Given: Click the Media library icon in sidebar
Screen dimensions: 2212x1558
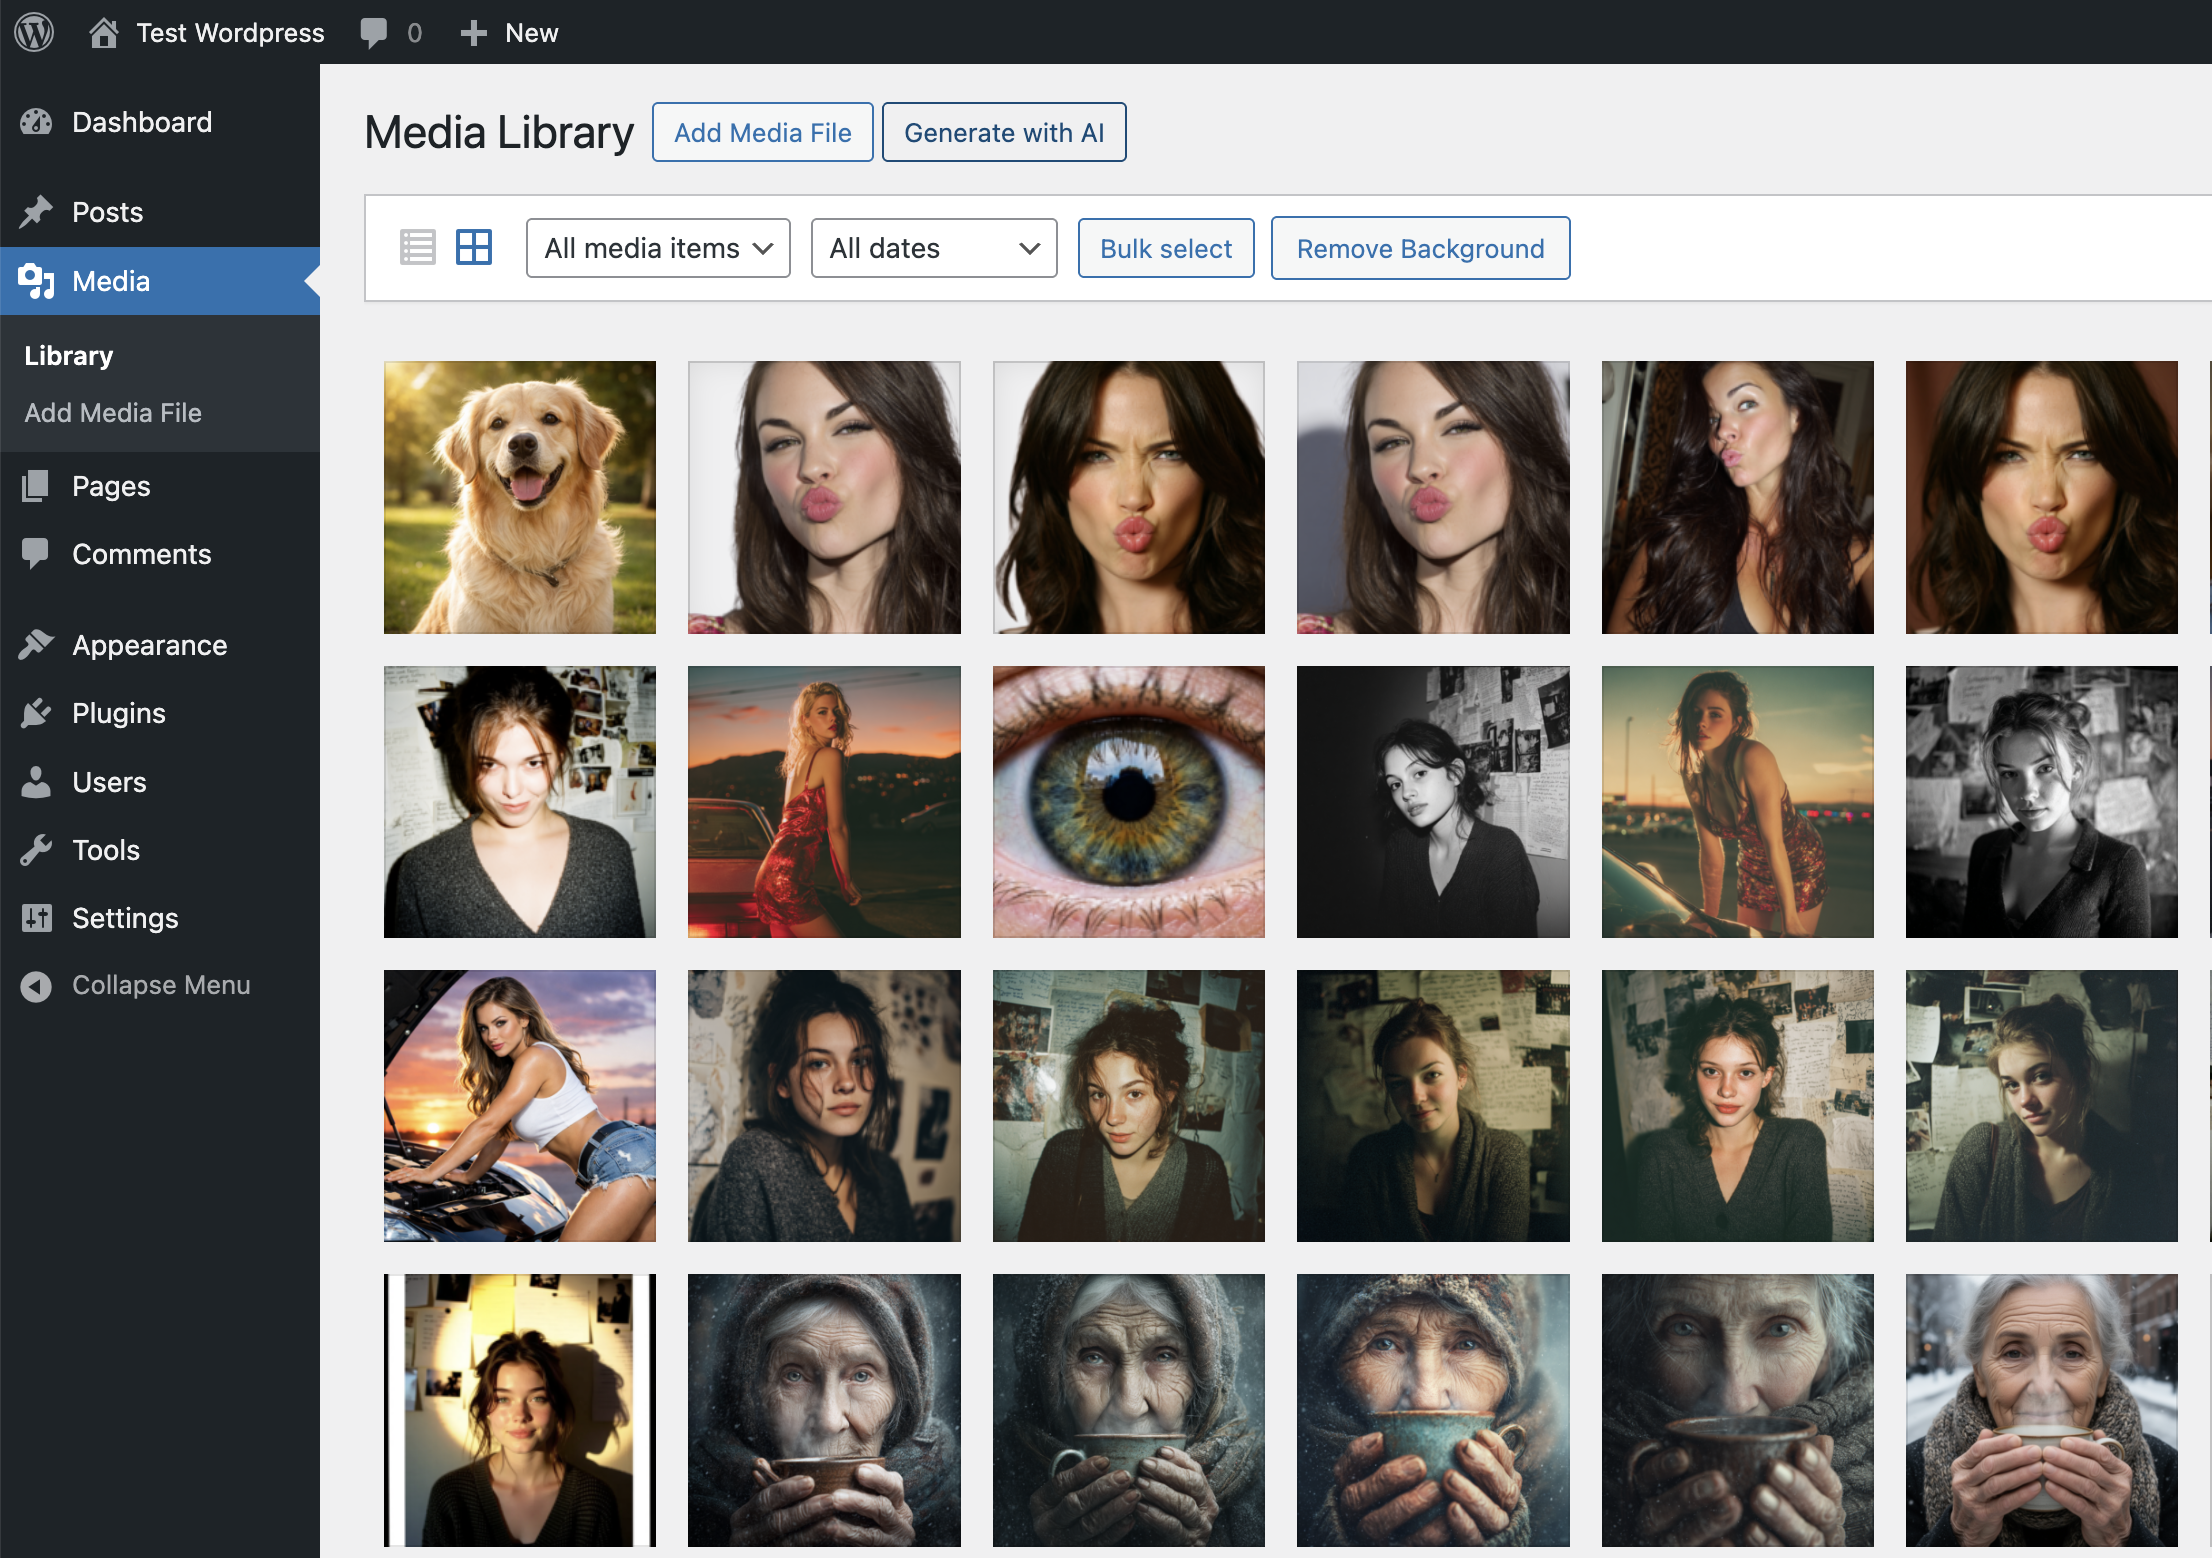Looking at the screenshot, I should [37, 281].
